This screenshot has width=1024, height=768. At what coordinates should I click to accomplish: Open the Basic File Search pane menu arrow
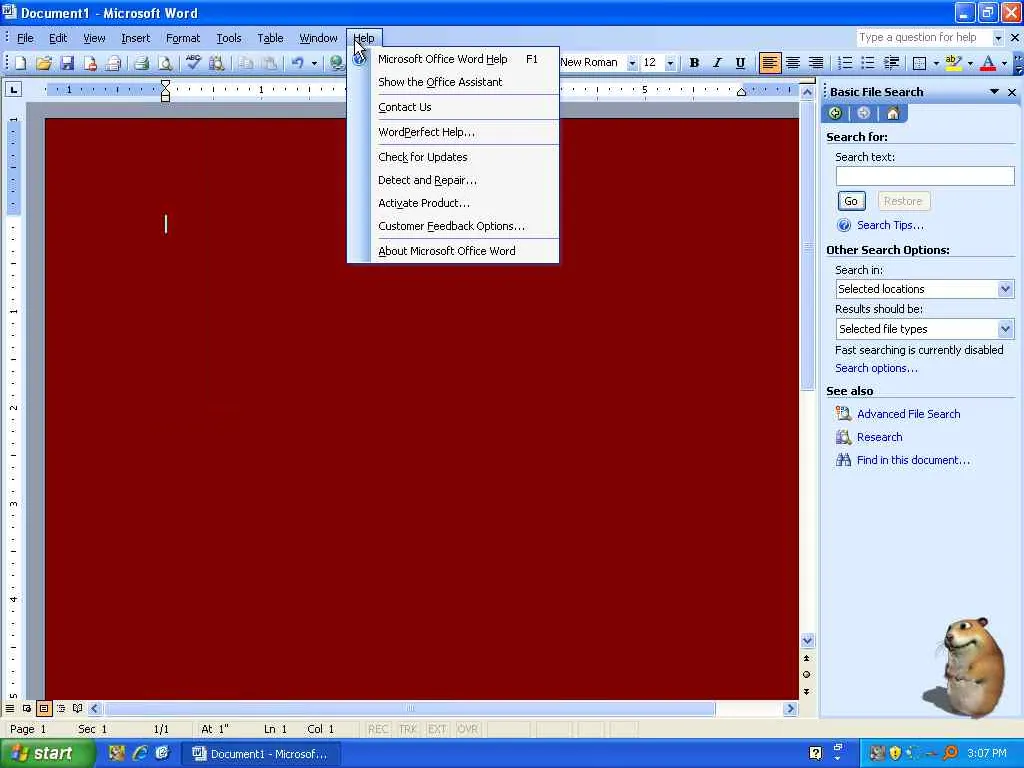coord(994,92)
